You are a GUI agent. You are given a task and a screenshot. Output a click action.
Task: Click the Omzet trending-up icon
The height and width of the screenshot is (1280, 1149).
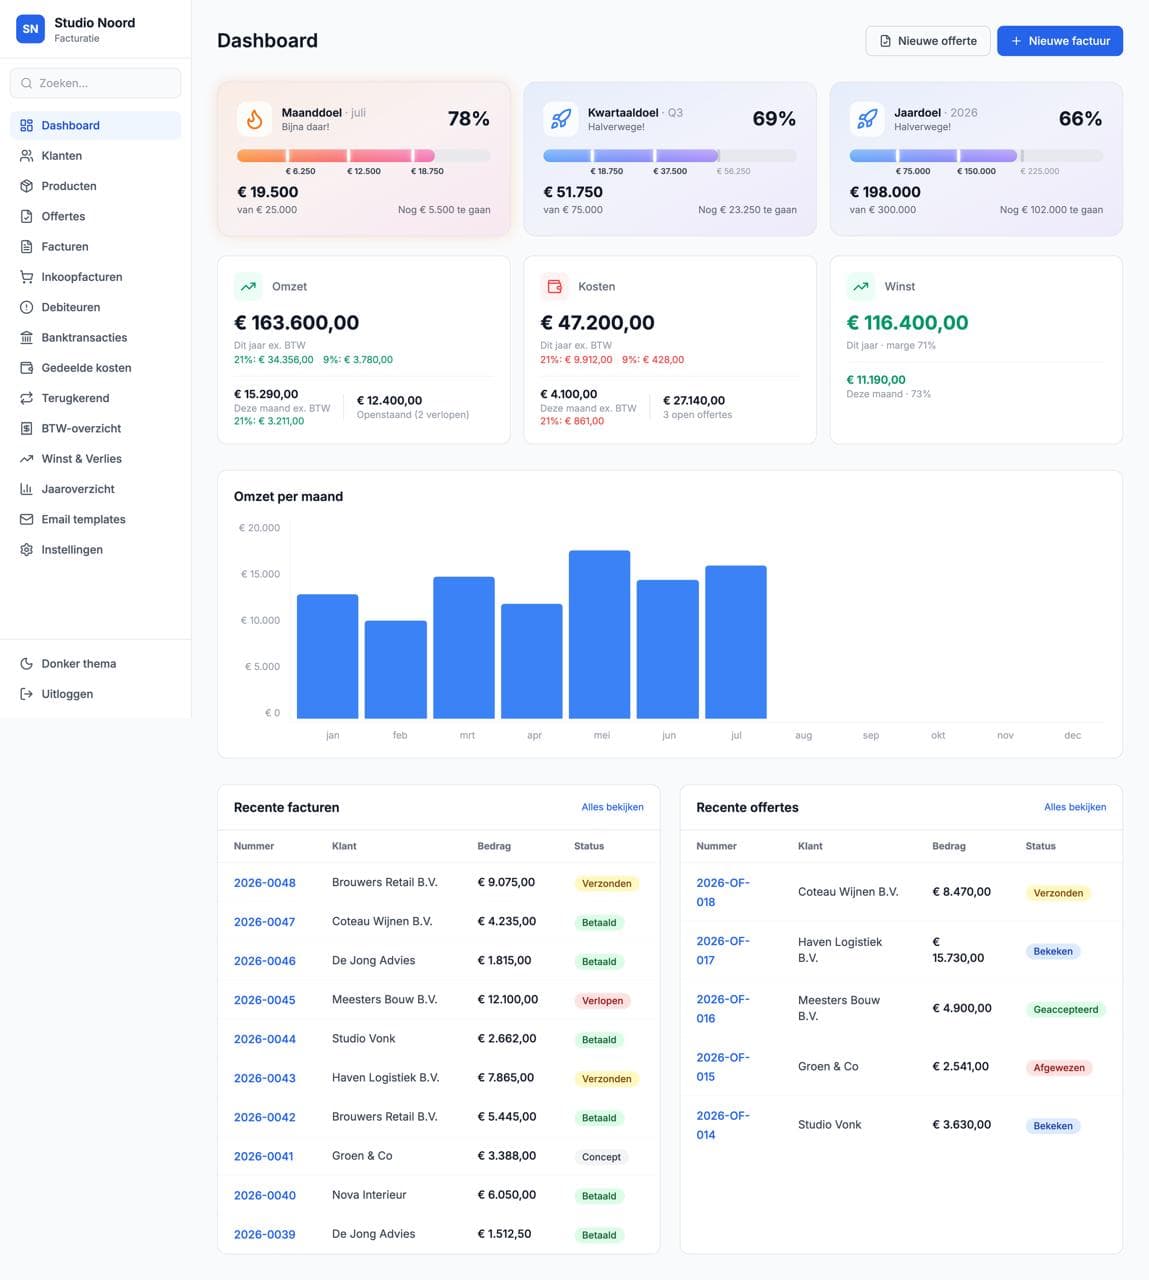(247, 286)
